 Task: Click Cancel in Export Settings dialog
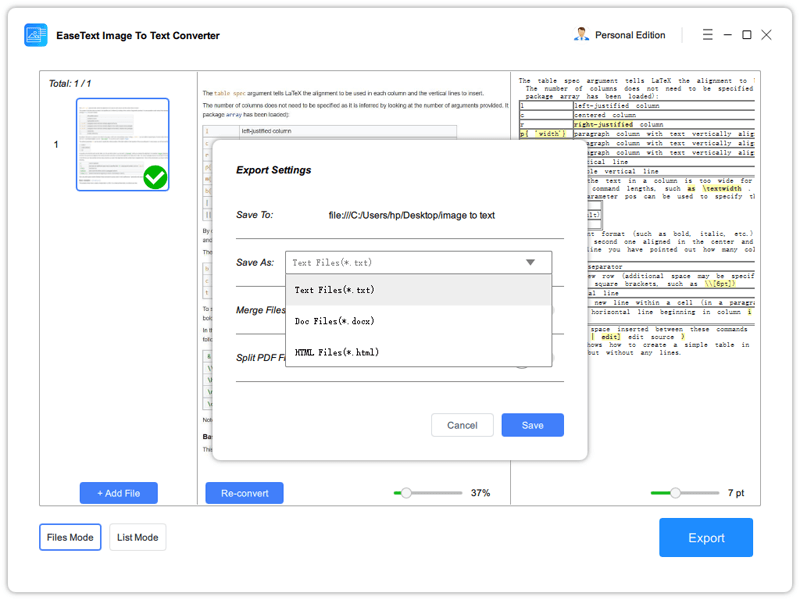[462, 425]
